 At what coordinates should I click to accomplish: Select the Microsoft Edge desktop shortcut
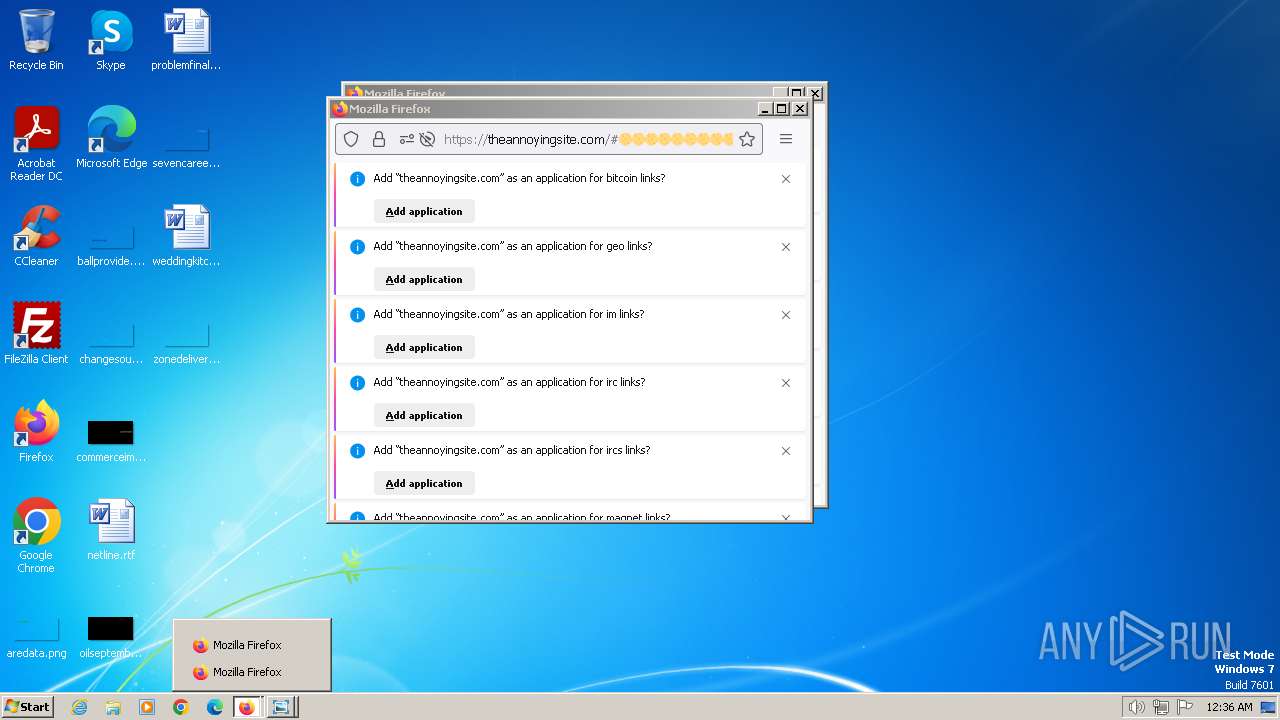tap(111, 137)
